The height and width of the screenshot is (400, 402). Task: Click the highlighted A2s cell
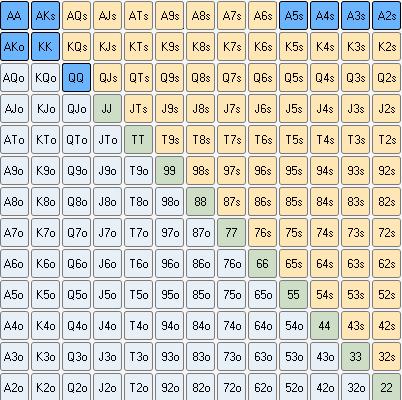click(386, 15)
